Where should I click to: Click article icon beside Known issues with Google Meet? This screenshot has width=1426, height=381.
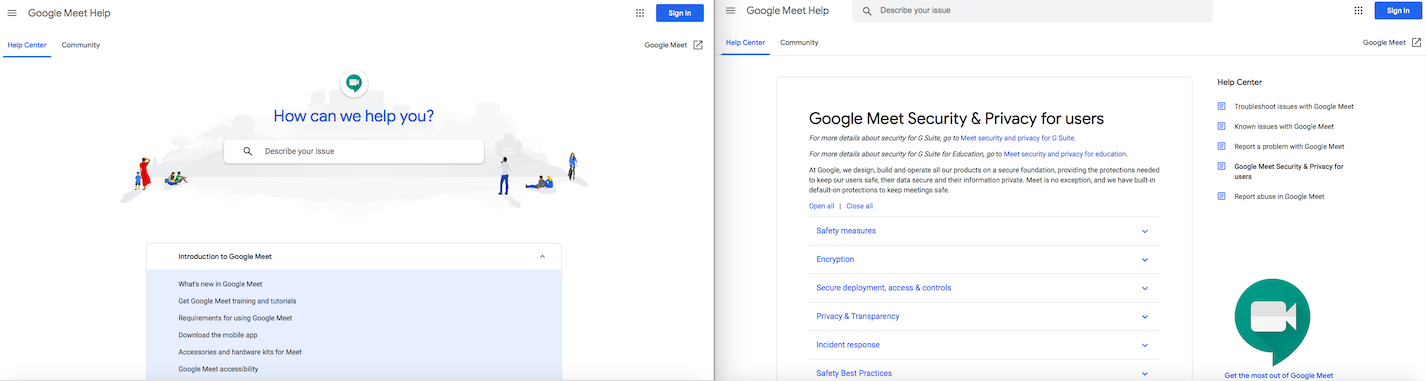[1221, 126]
